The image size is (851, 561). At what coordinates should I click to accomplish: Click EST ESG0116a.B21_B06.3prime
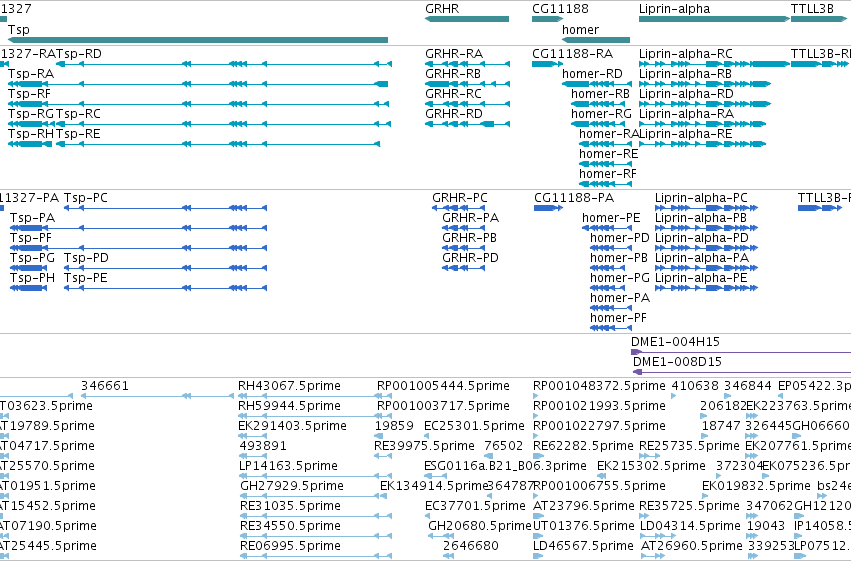pos(505,467)
